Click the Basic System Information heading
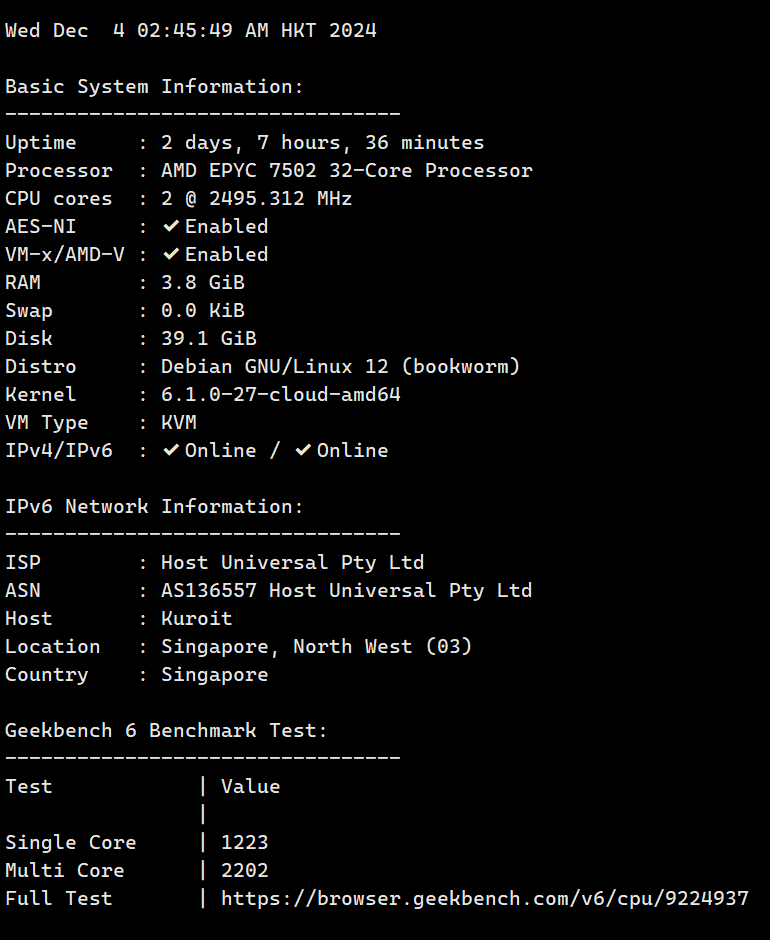This screenshot has width=770, height=940. pos(154,86)
